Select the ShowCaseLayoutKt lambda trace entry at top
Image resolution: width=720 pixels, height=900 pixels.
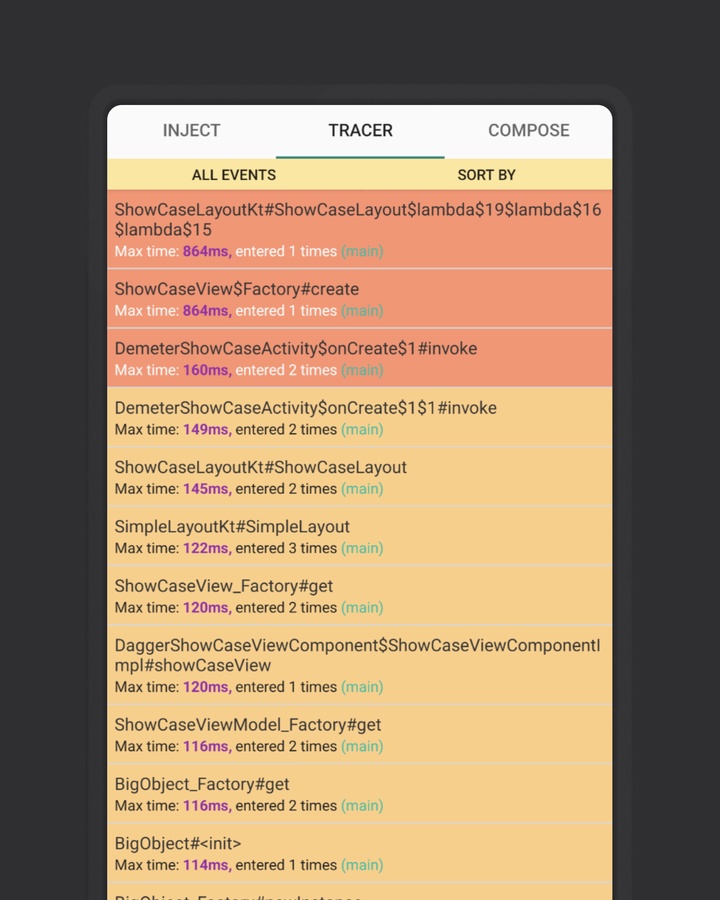pyautogui.click(x=360, y=229)
